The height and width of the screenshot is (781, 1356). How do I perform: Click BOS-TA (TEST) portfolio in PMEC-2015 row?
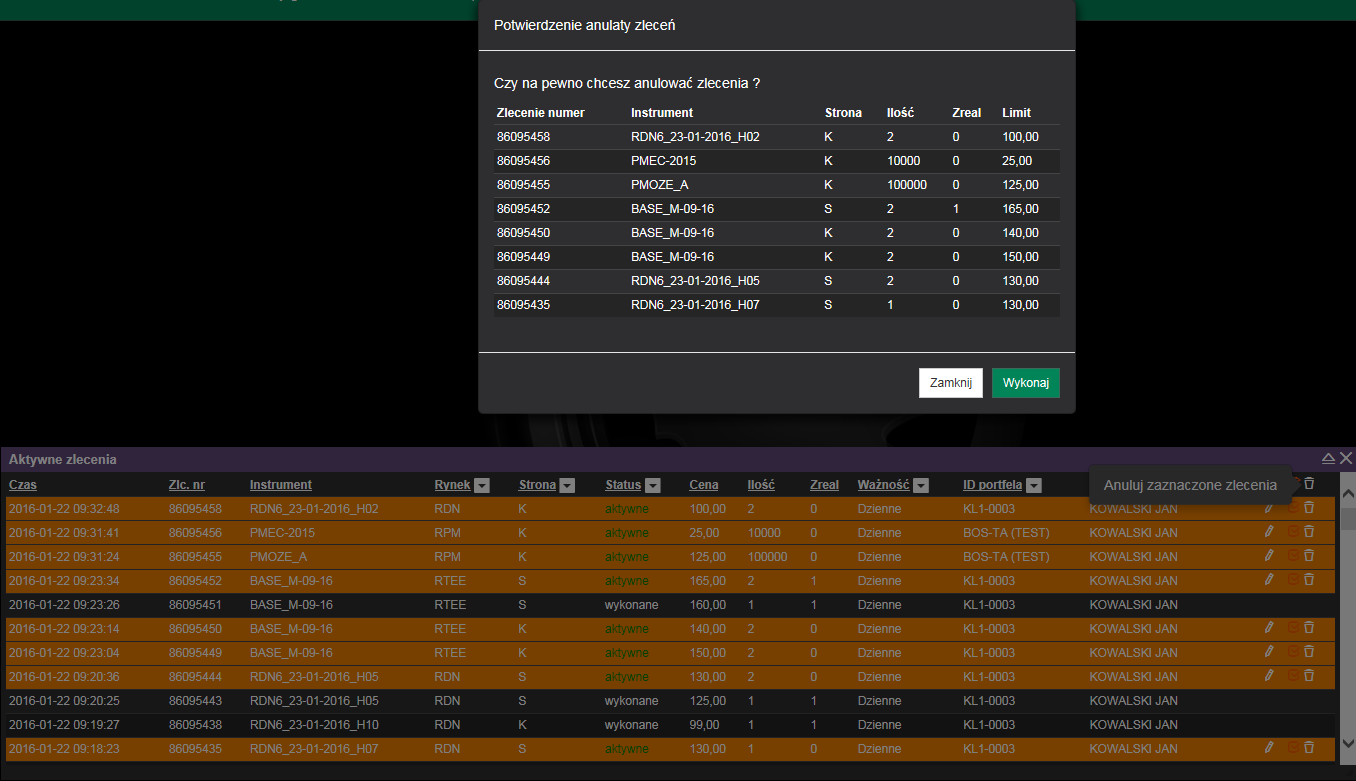point(1006,533)
